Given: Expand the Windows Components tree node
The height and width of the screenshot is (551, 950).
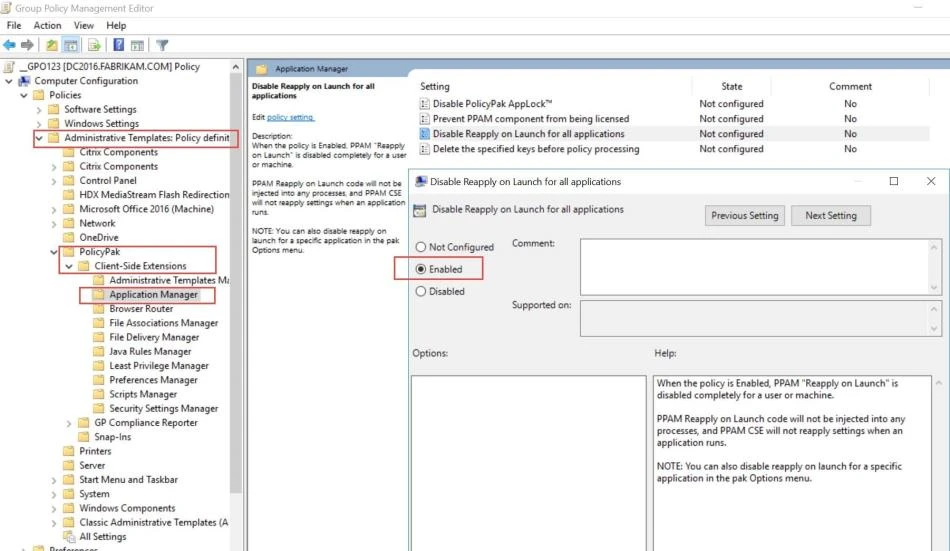Looking at the screenshot, I should click(x=54, y=508).
